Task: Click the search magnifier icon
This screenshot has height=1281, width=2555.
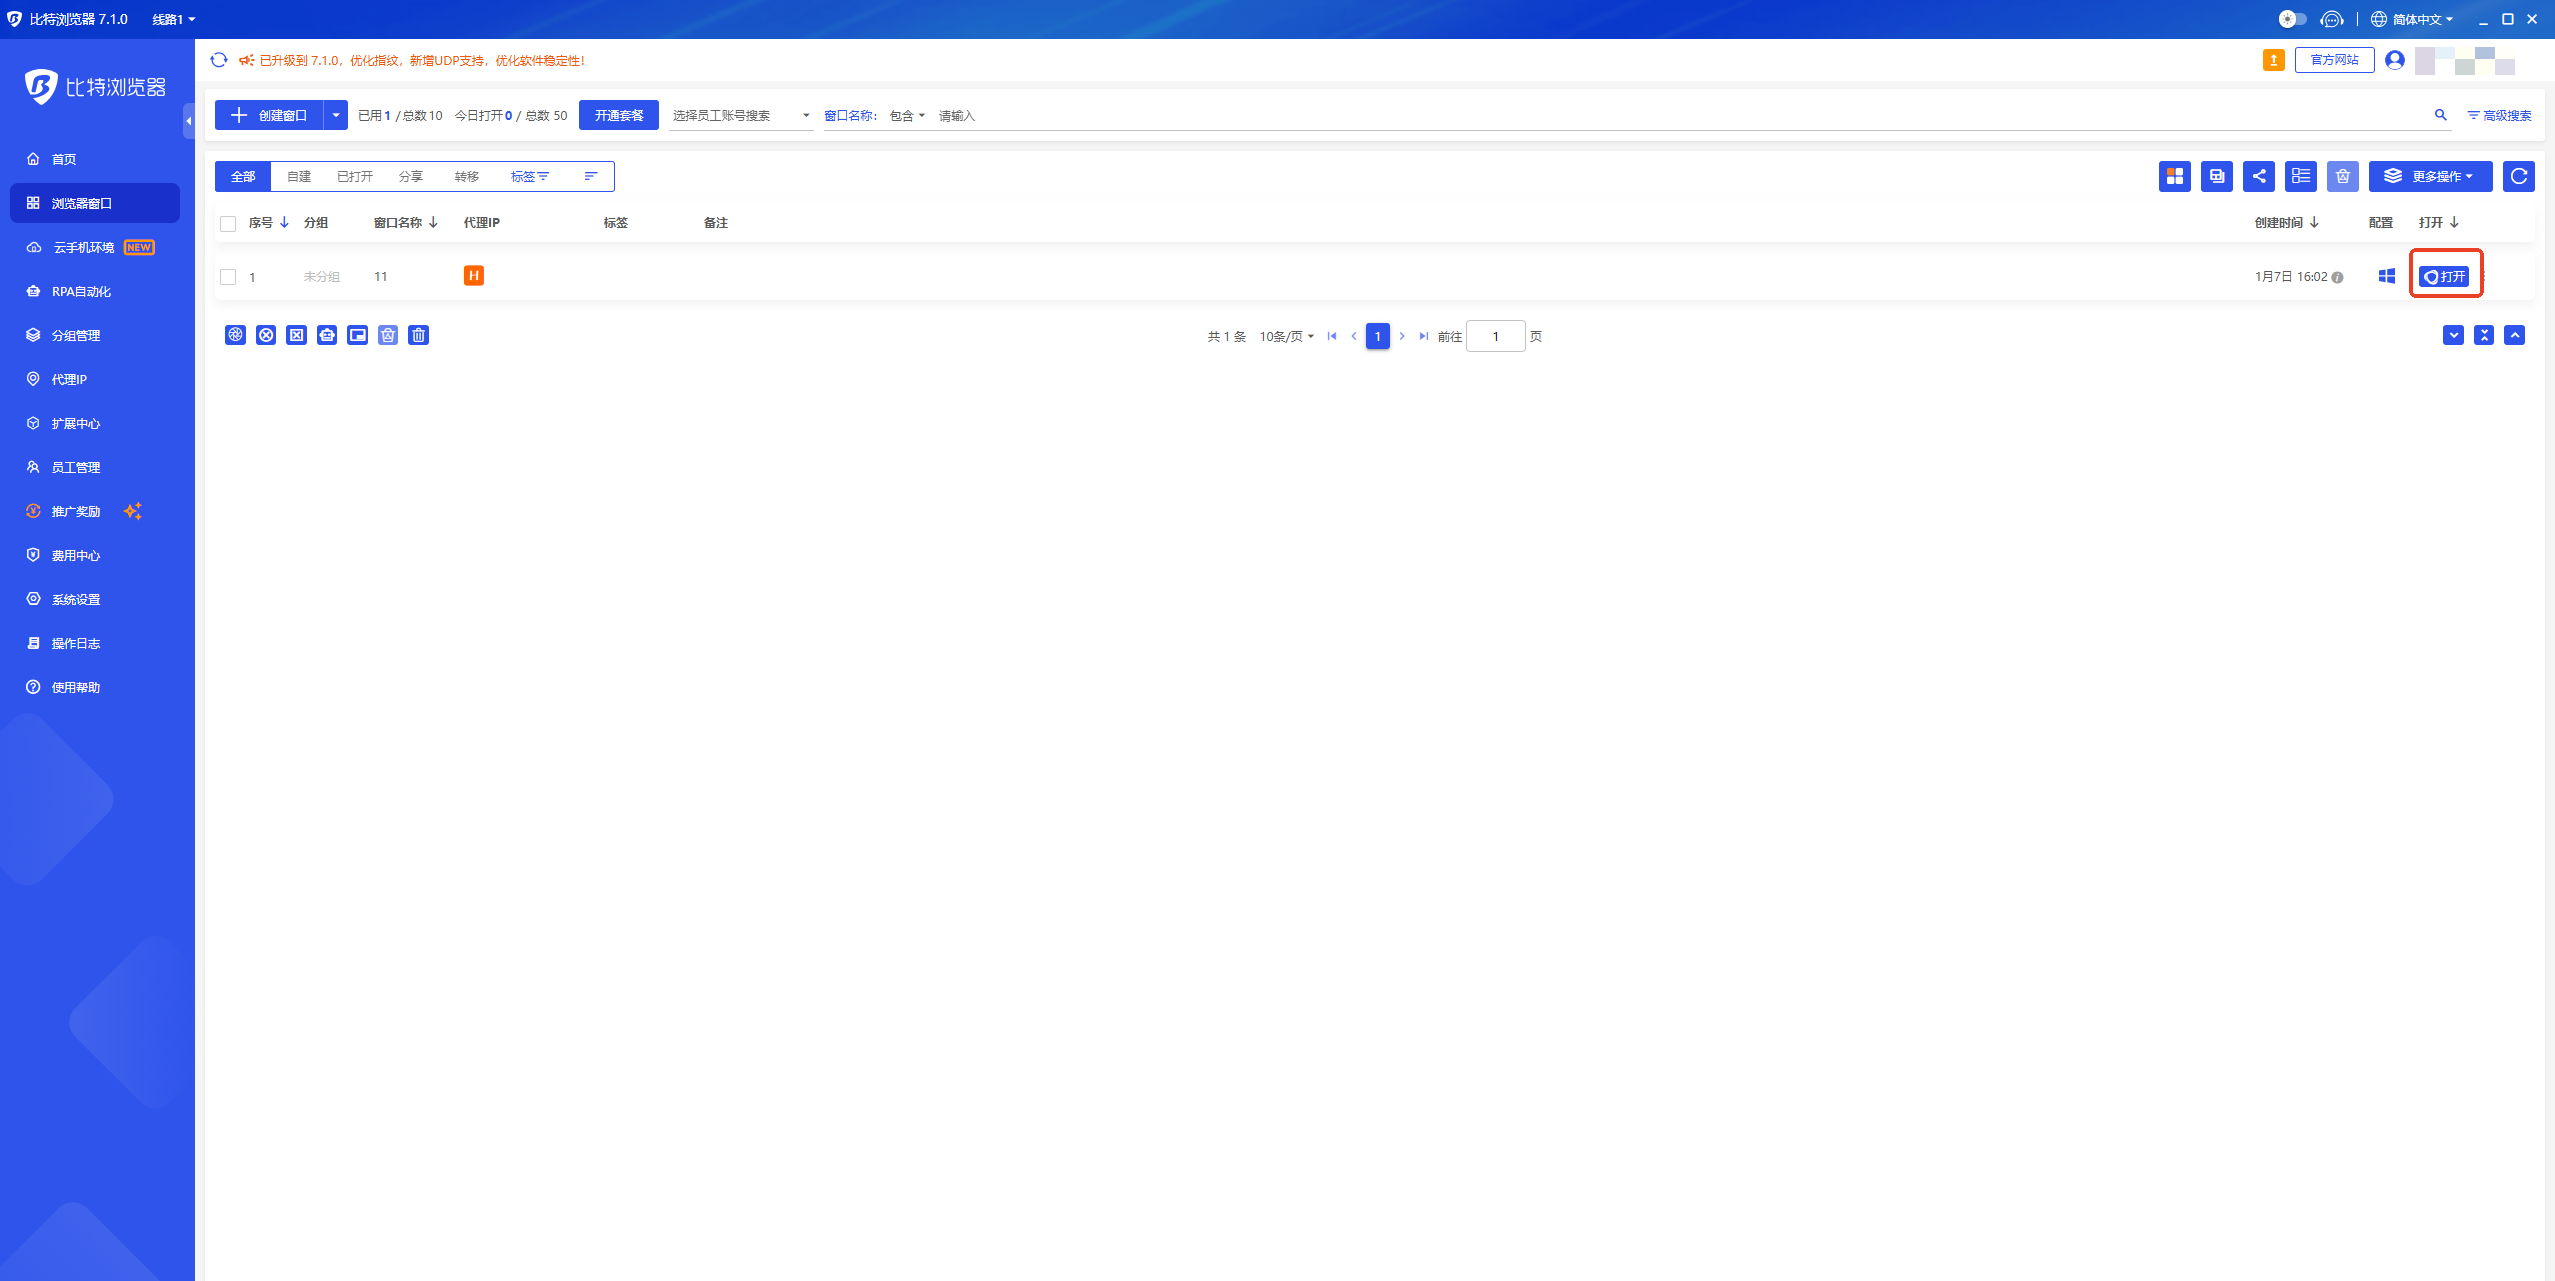Action: [2440, 115]
